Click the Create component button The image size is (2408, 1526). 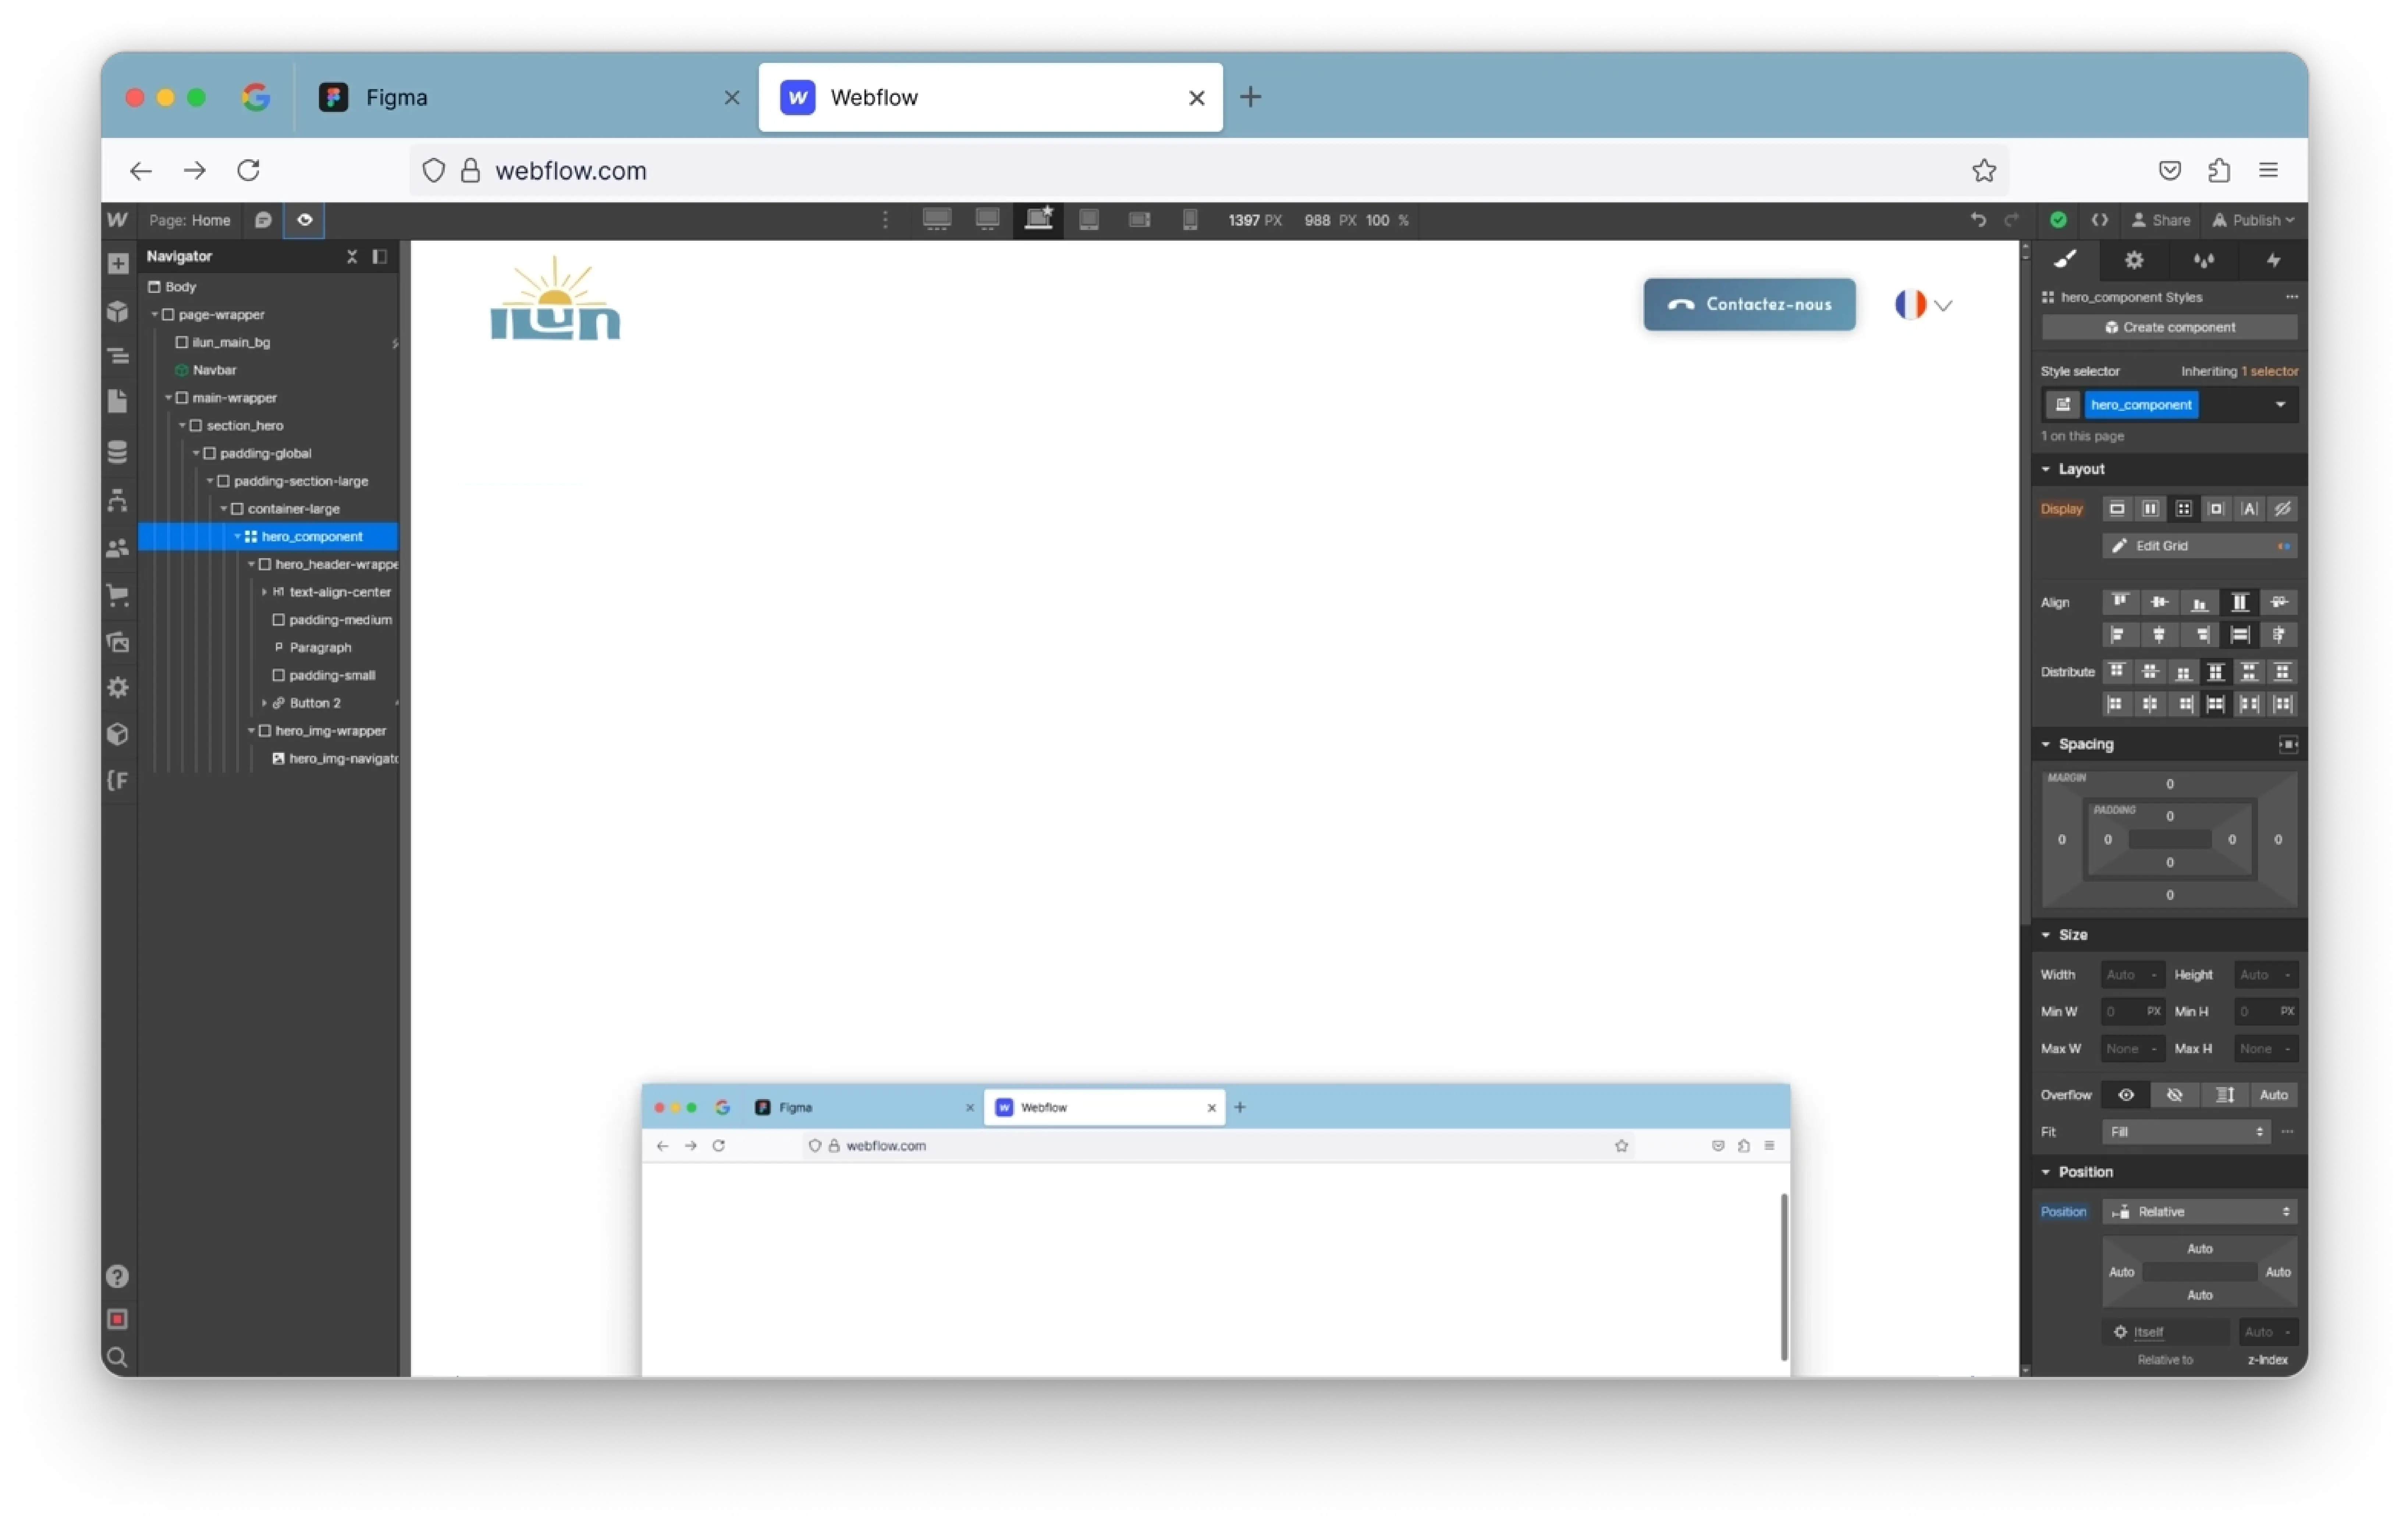pos(2170,327)
